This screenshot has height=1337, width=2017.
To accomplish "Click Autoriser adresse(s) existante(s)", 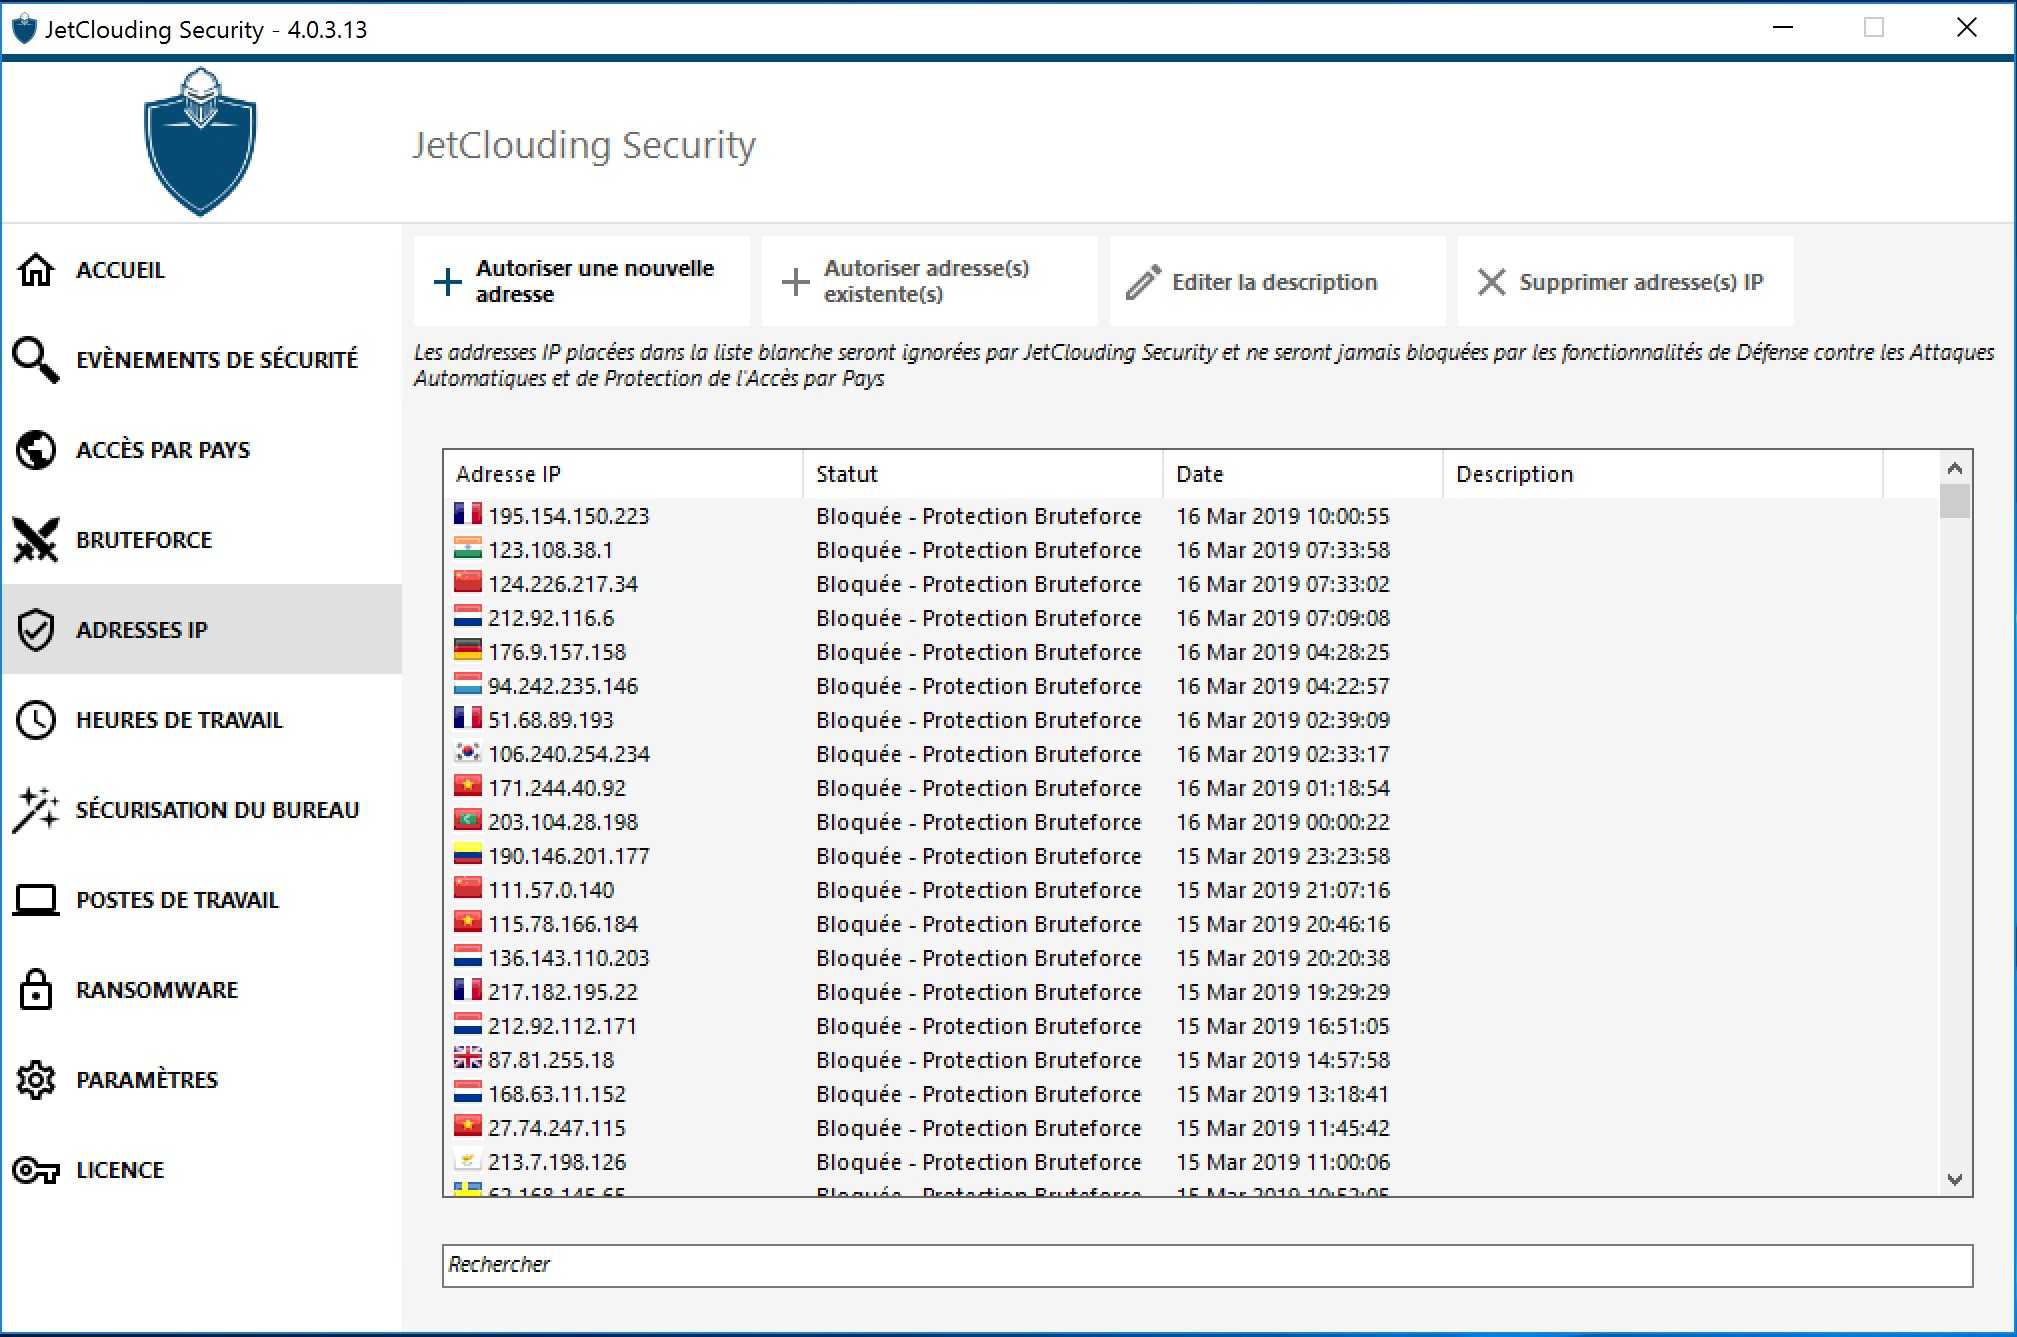I will 929,281.
